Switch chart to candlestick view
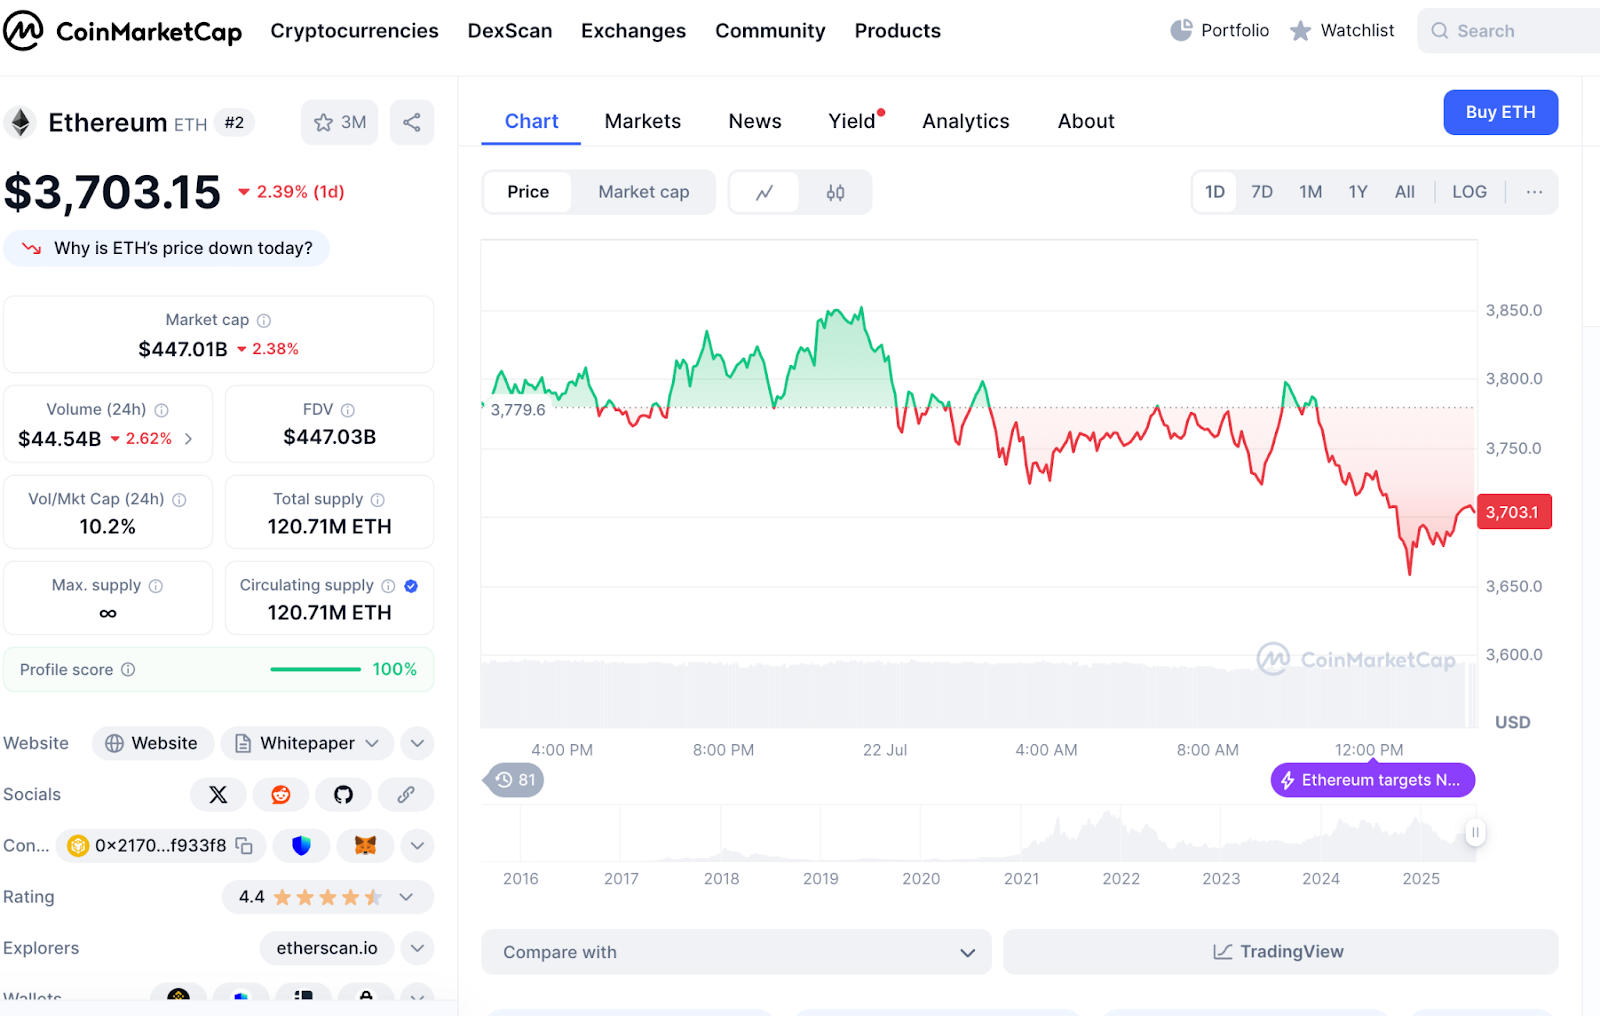 [x=836, y=192]
